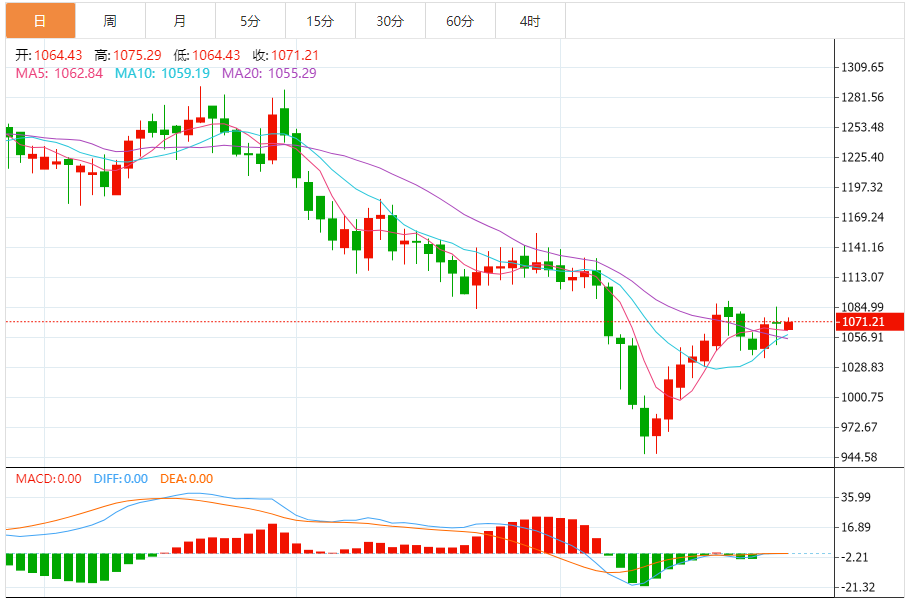The height and width of the screenshot is (598, 913).
Task: Click the last red candlestick on the chart
Action: [788, 325]
